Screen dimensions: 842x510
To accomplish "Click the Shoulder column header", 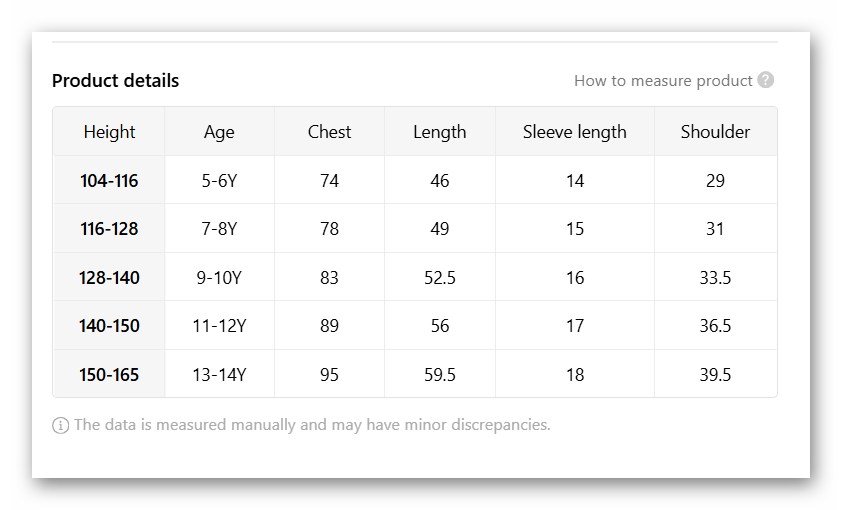I will point(715,132).
